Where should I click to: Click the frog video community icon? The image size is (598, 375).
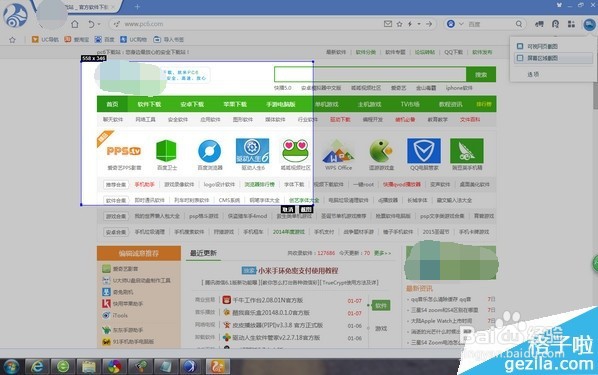coord(295,151)
